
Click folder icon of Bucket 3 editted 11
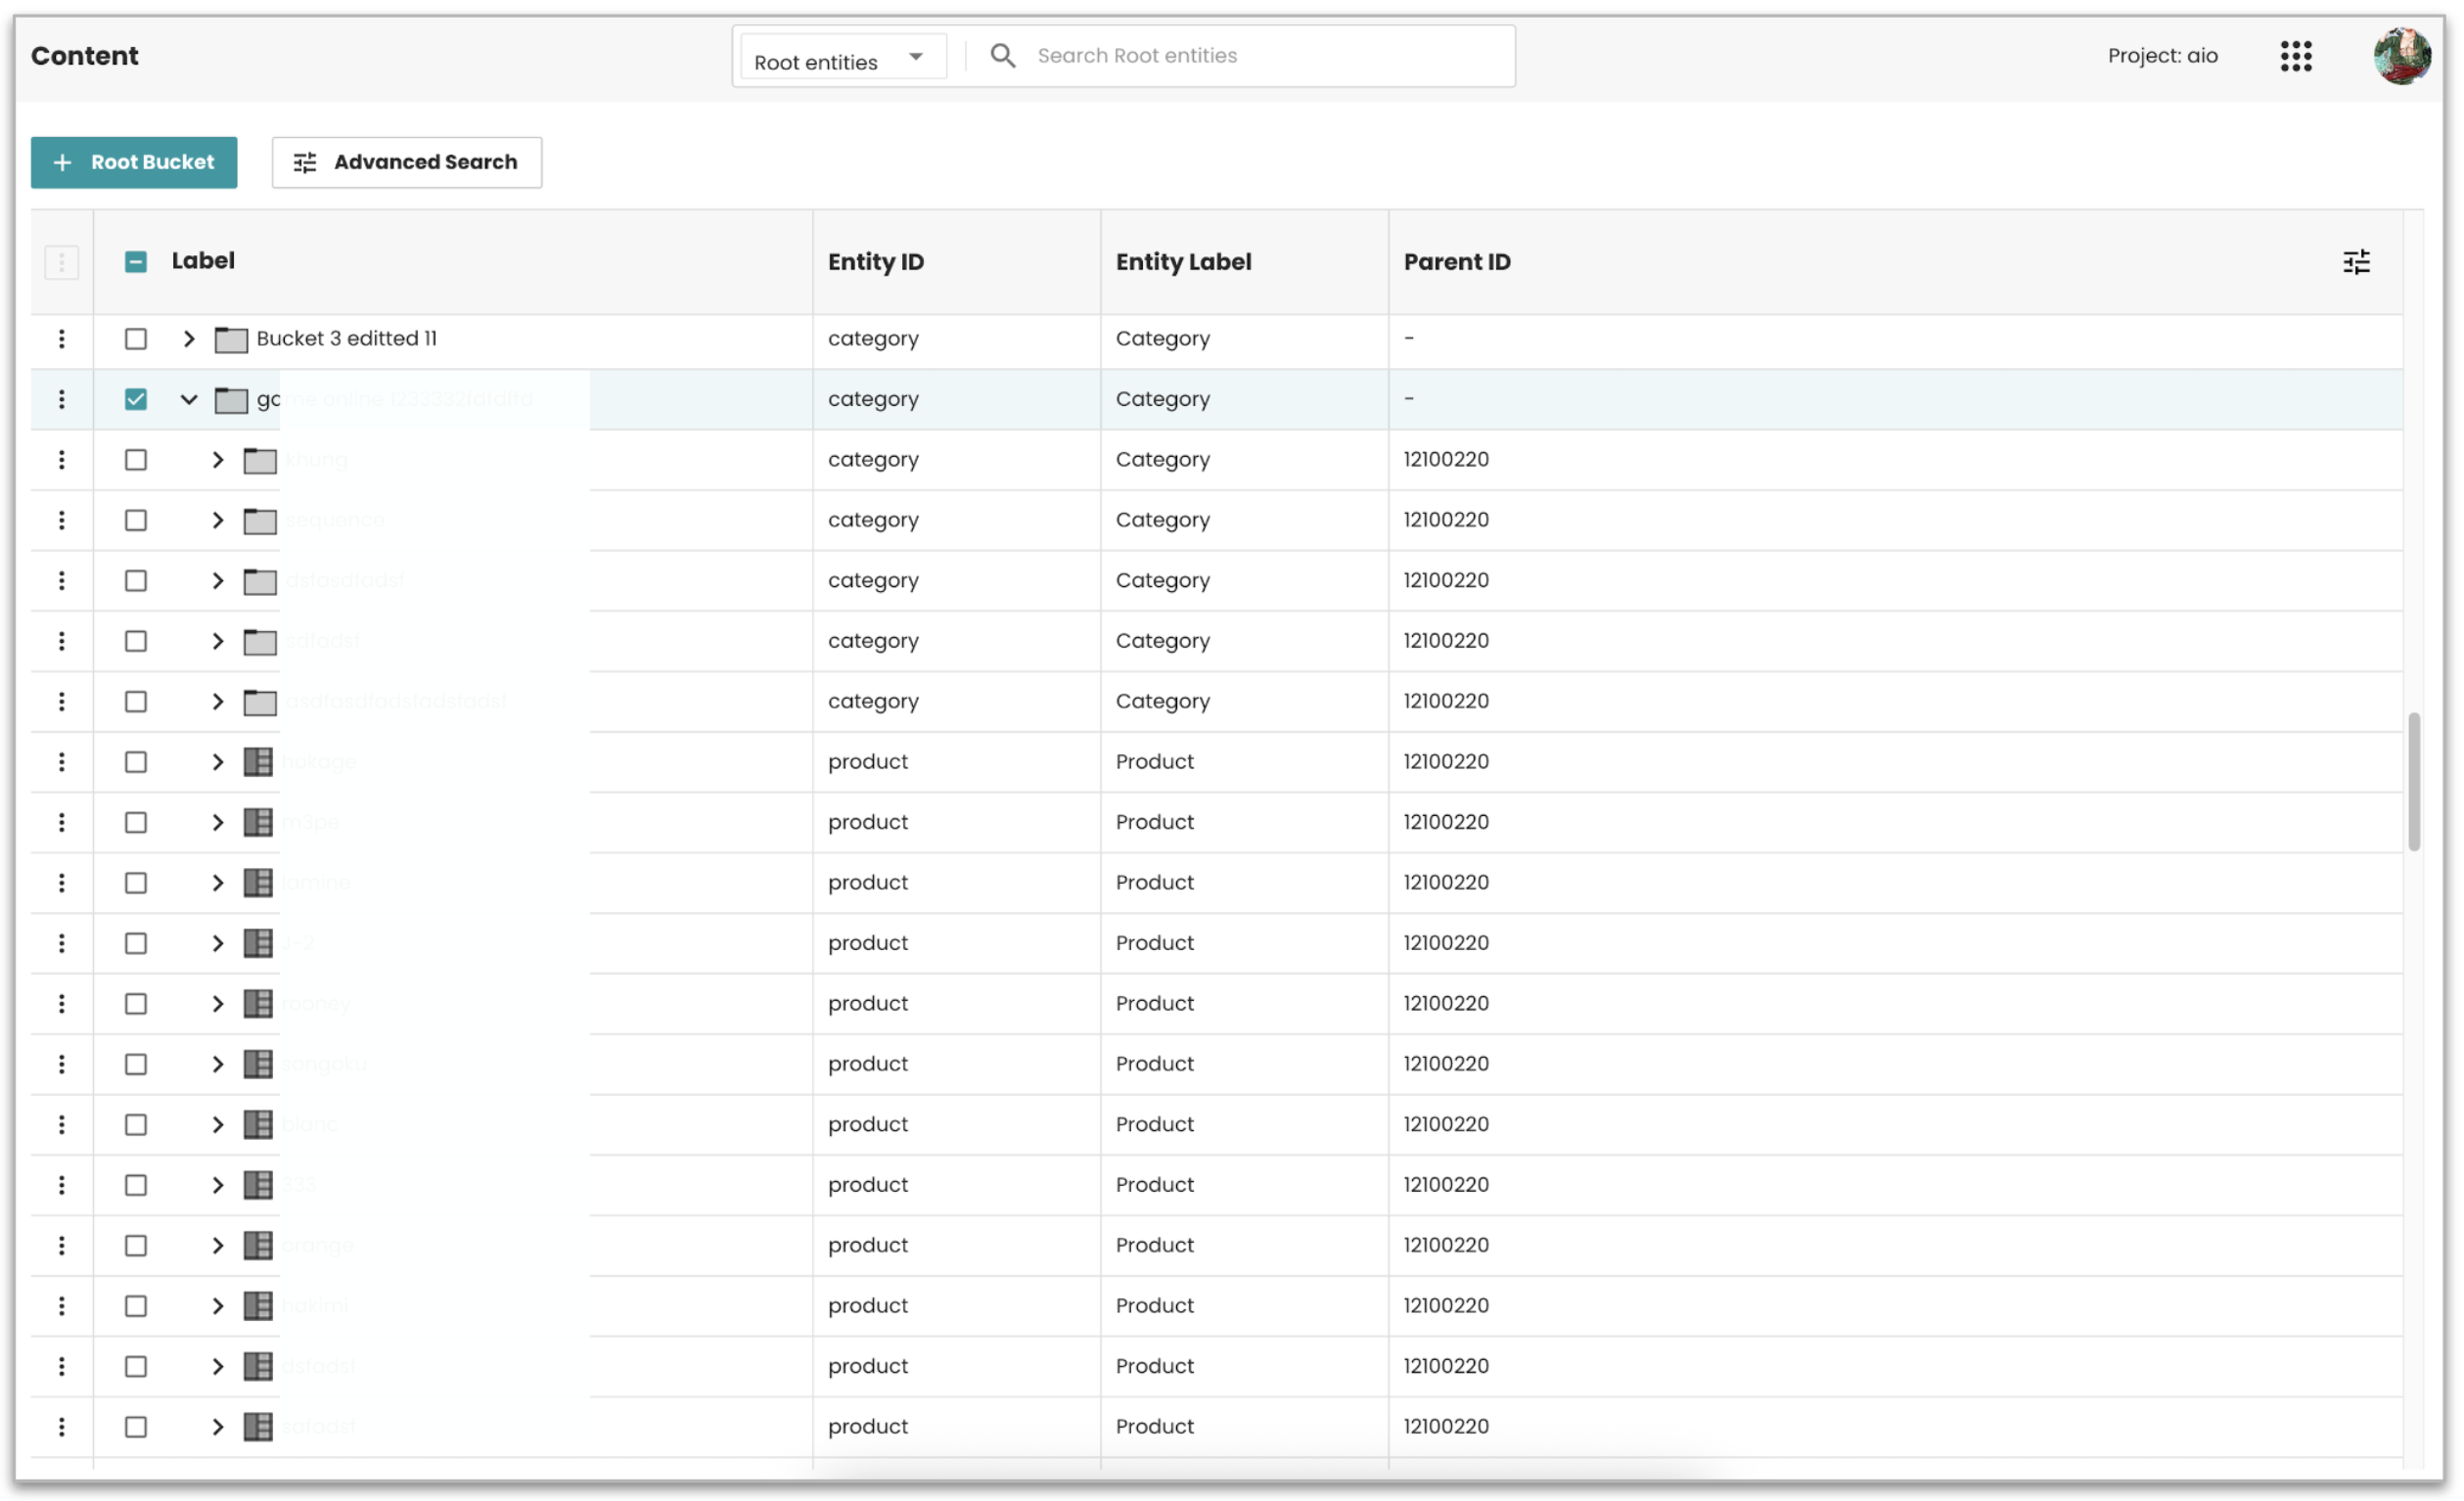[231, 340]
